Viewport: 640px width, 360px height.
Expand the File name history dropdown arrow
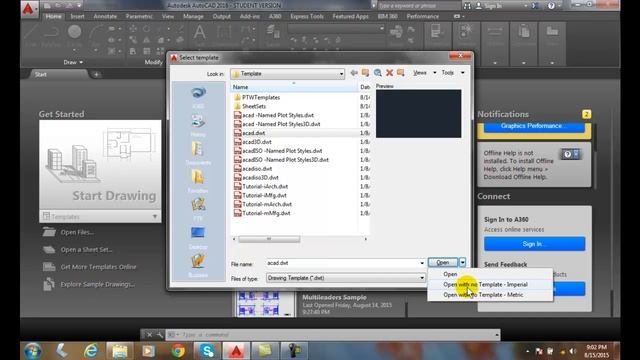point(422,263)
